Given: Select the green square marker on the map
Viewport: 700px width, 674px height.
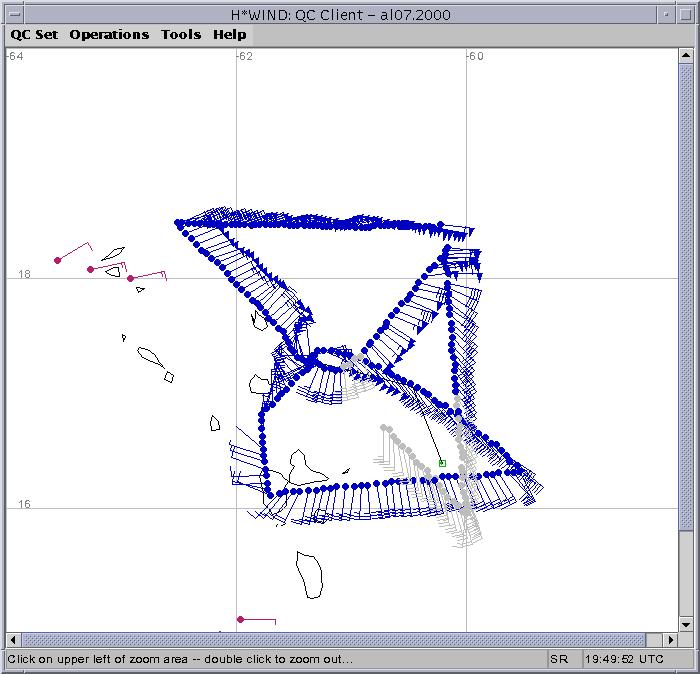Looking at the screenshot, I should click(x=442, y=463).
